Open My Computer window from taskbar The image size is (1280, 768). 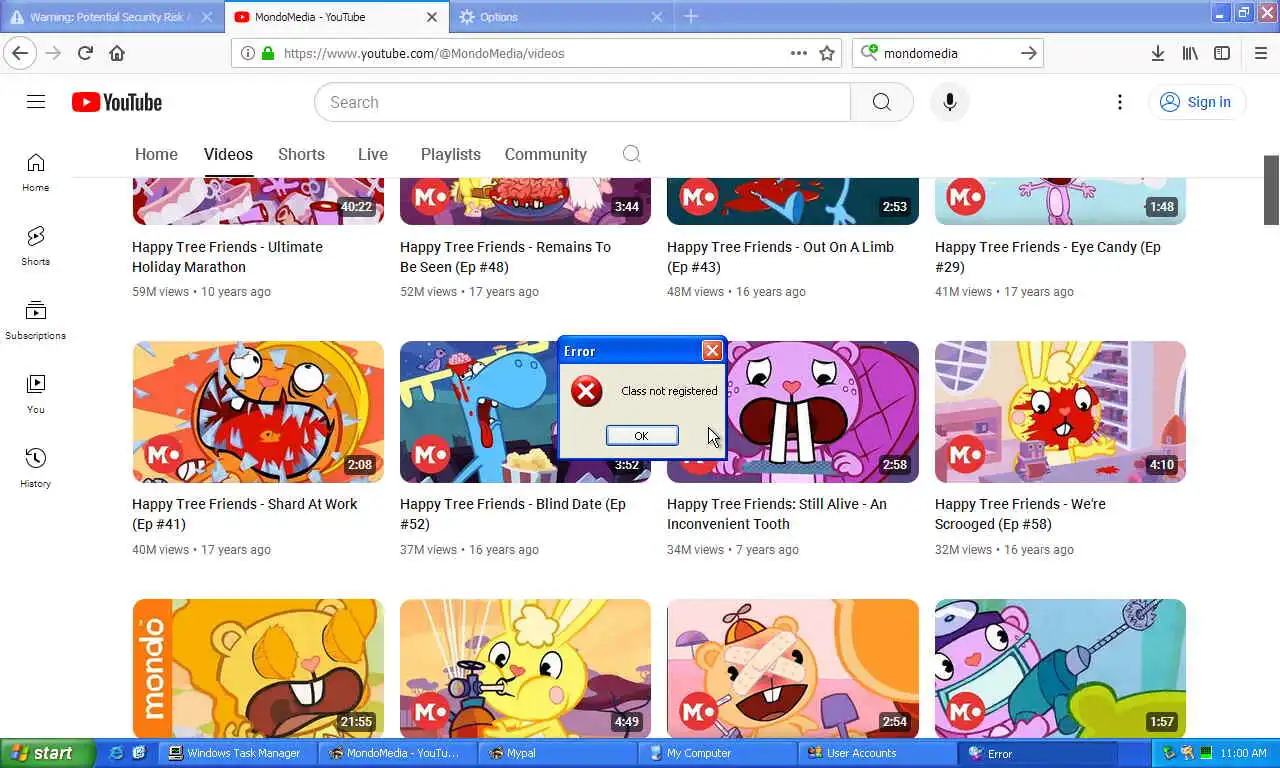pyautogui.click(x=717, y=753)
